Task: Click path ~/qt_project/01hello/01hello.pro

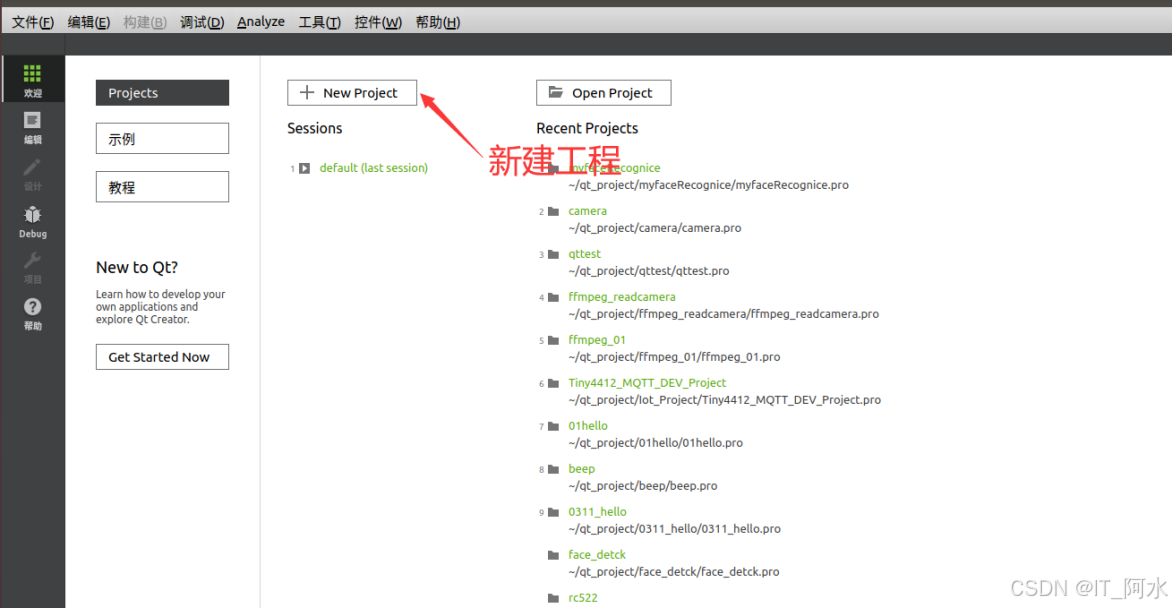Action: point(656,443)
